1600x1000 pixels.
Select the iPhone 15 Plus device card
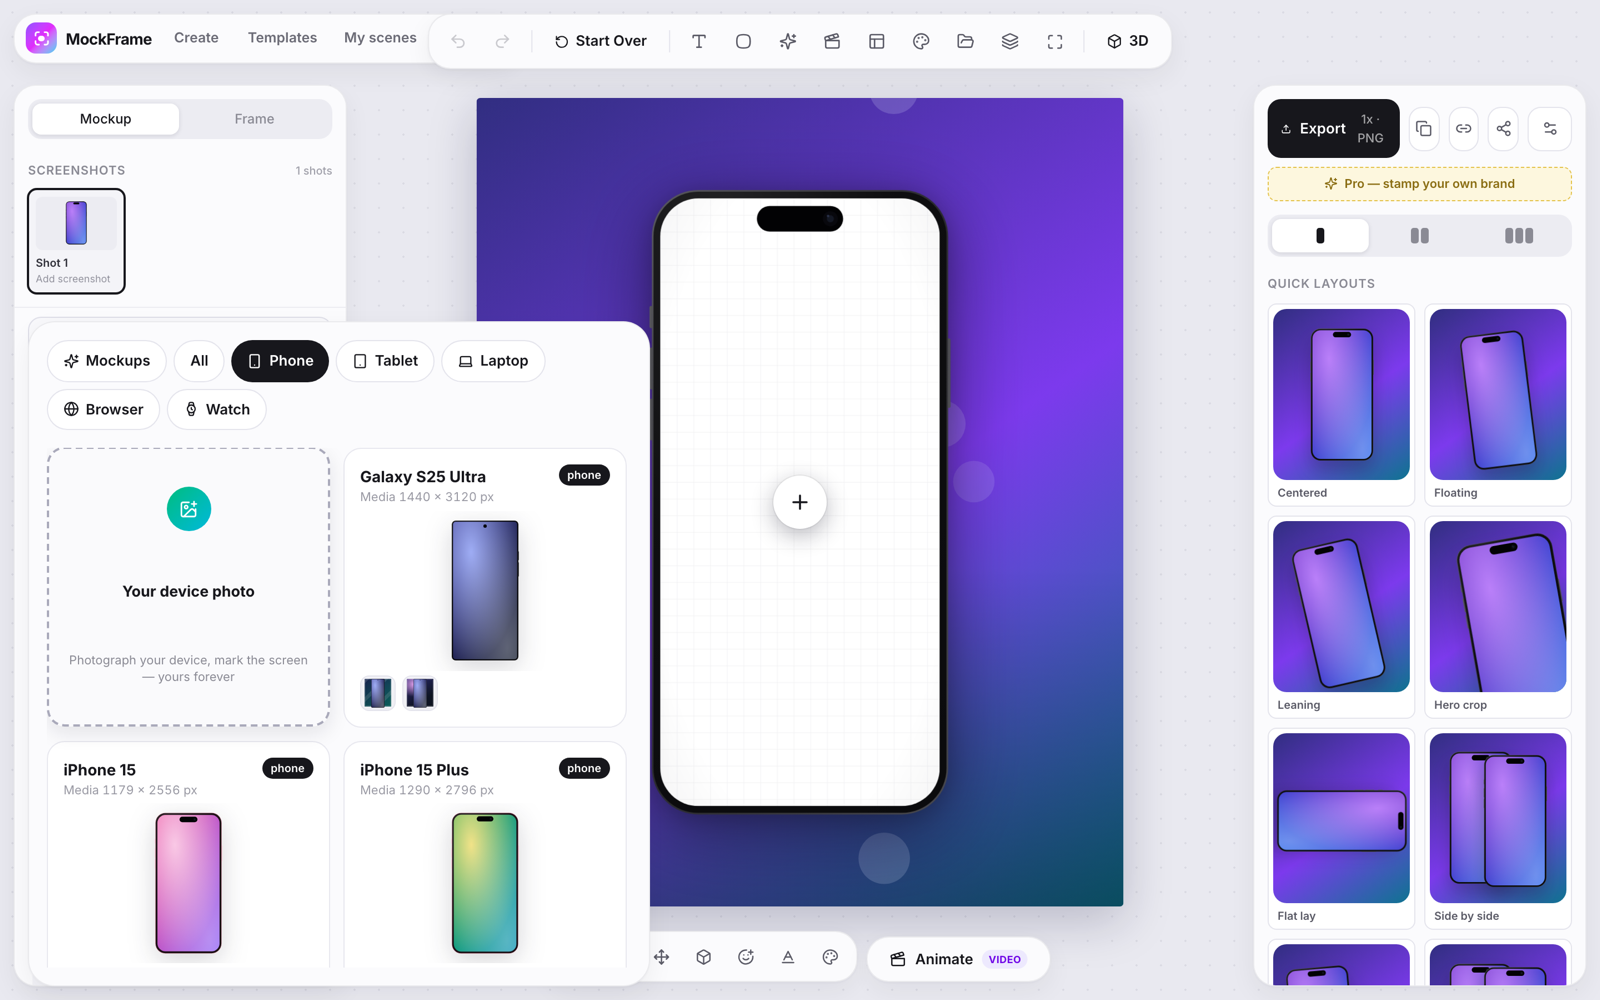485,855
